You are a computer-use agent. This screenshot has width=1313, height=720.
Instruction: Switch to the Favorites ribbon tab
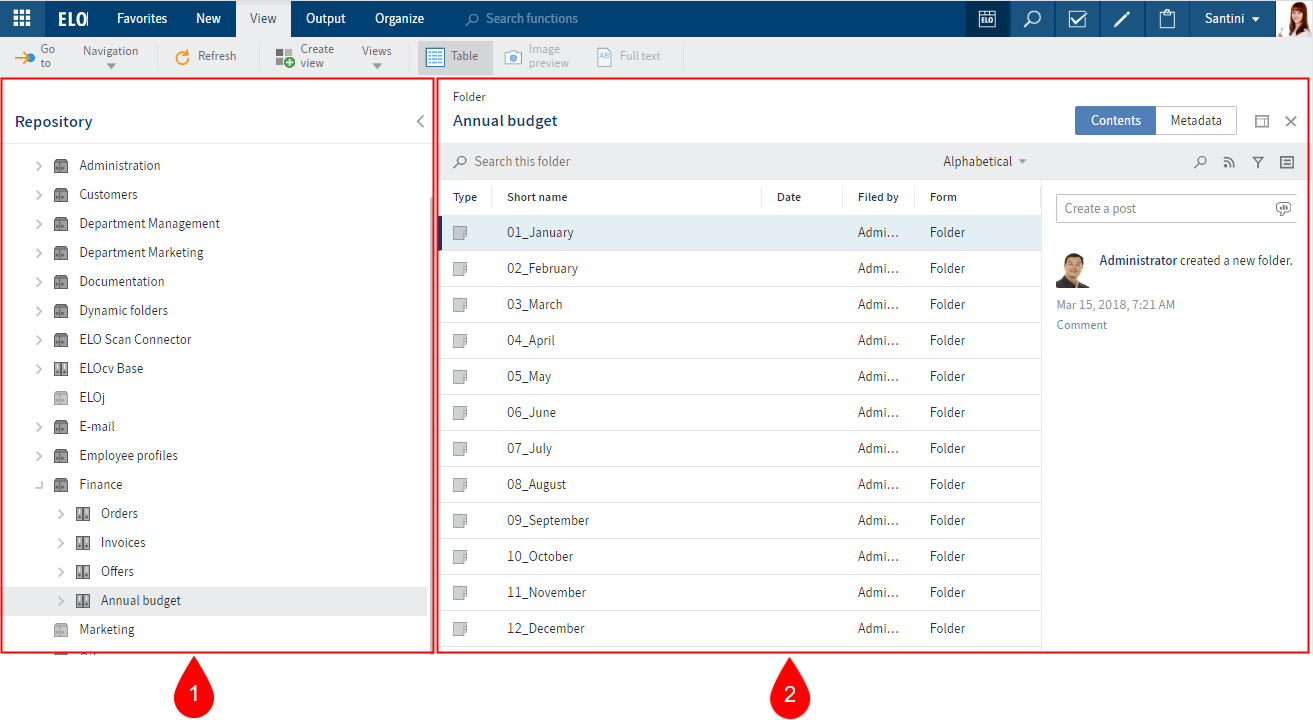[x=142, y=18]
